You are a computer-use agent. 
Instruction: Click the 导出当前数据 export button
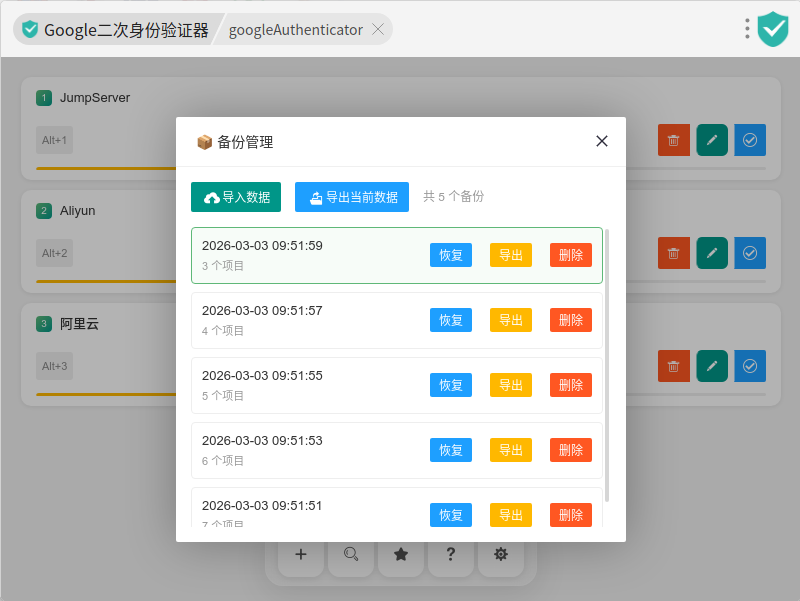[x=352, y=197]
